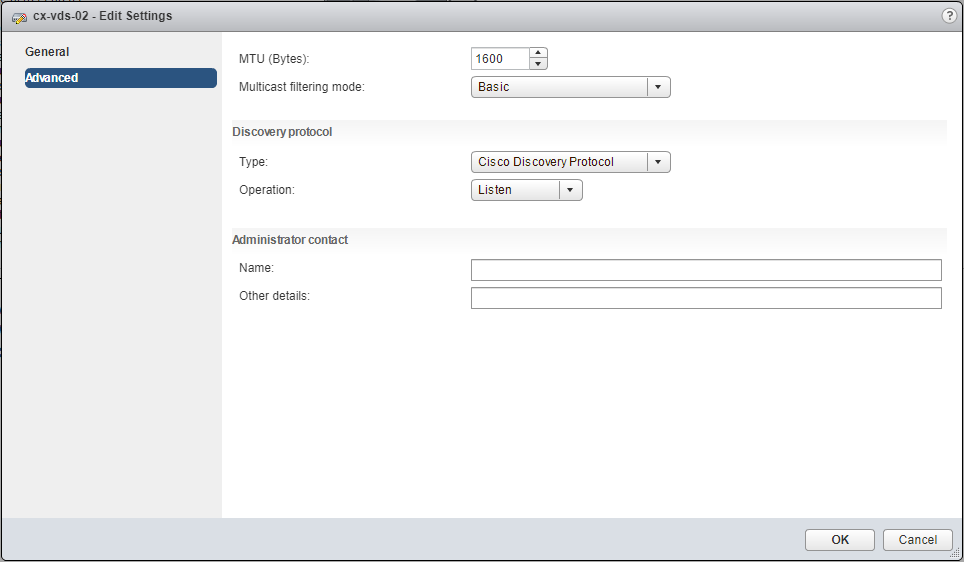Image resolution: width=964 pixels, height=562 pixels.
Task: Click the distributed switch icon in title bar
Action: click(19, 17)
